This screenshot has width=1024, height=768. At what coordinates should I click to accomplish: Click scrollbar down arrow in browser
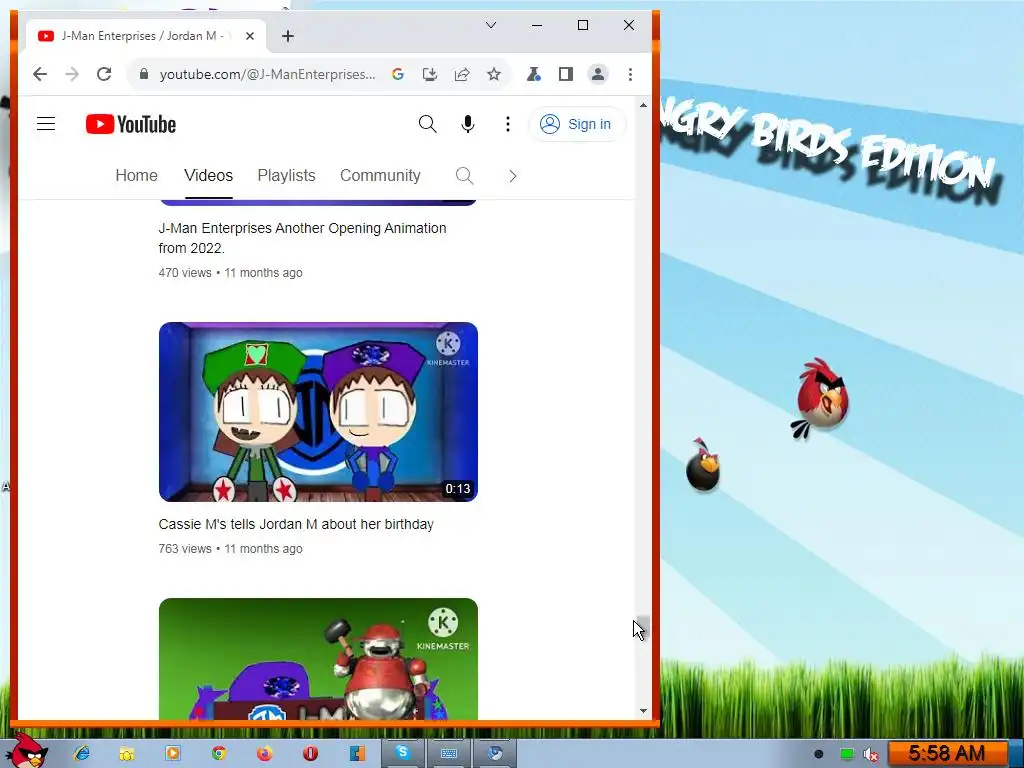coord(643,711)
